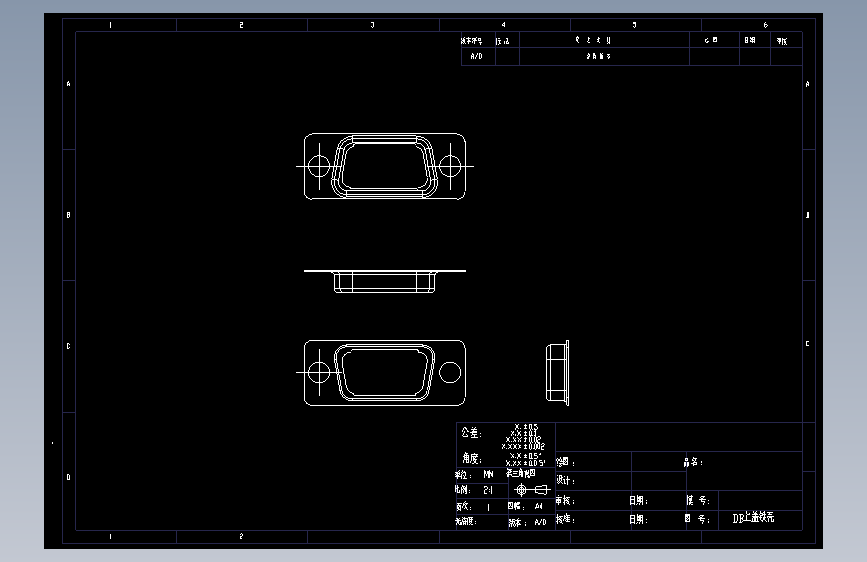The width and height of the screenshot is (867, 562).
Task: Select the bottom plan view of the shell
Action: click(x=385, y=372)
